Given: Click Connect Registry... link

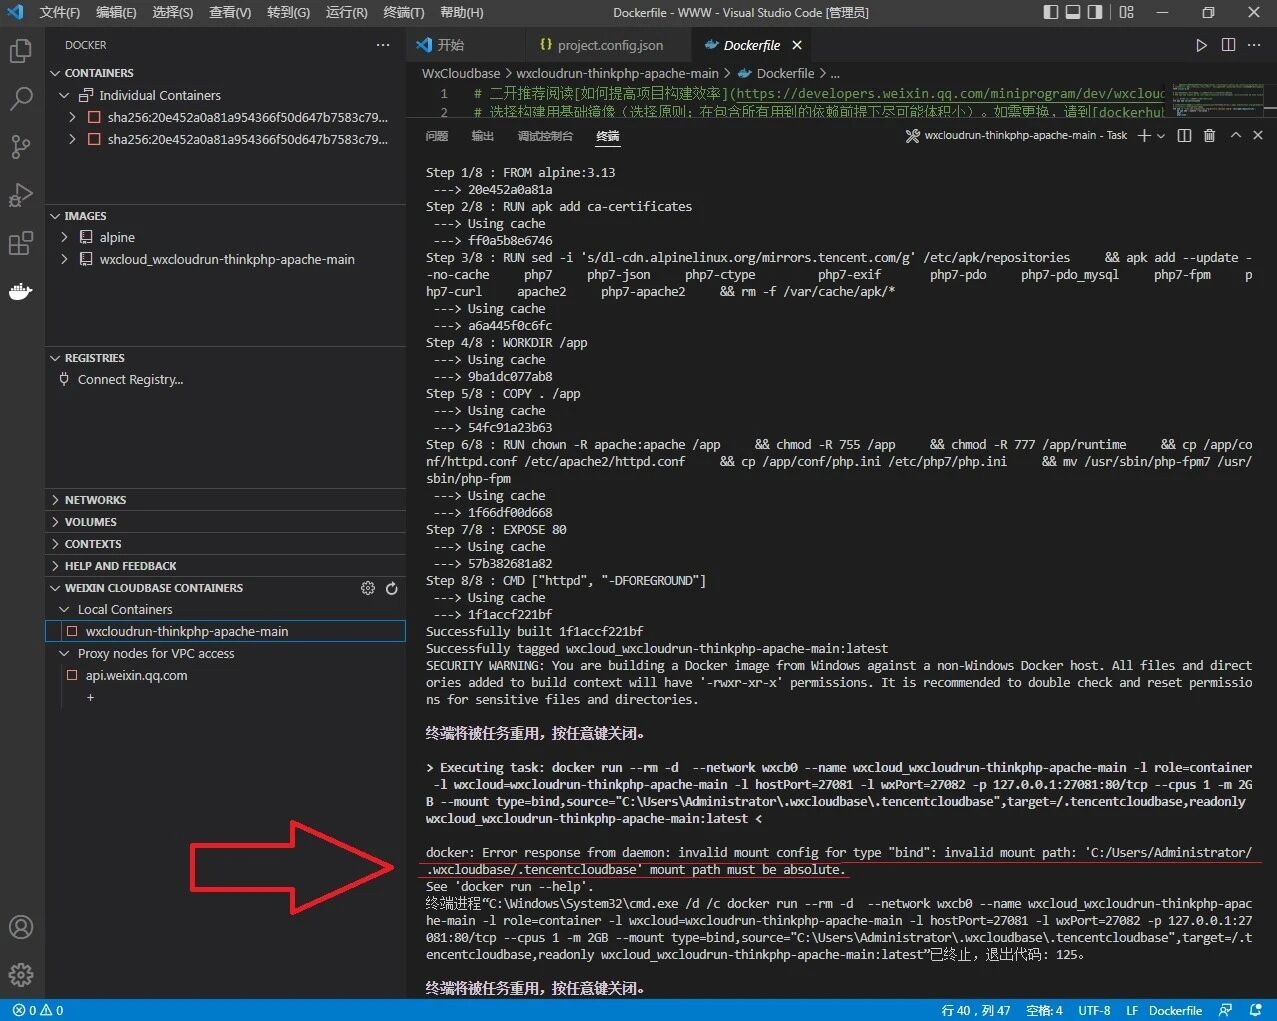Looking at the screenshot, I should (130, 379).
